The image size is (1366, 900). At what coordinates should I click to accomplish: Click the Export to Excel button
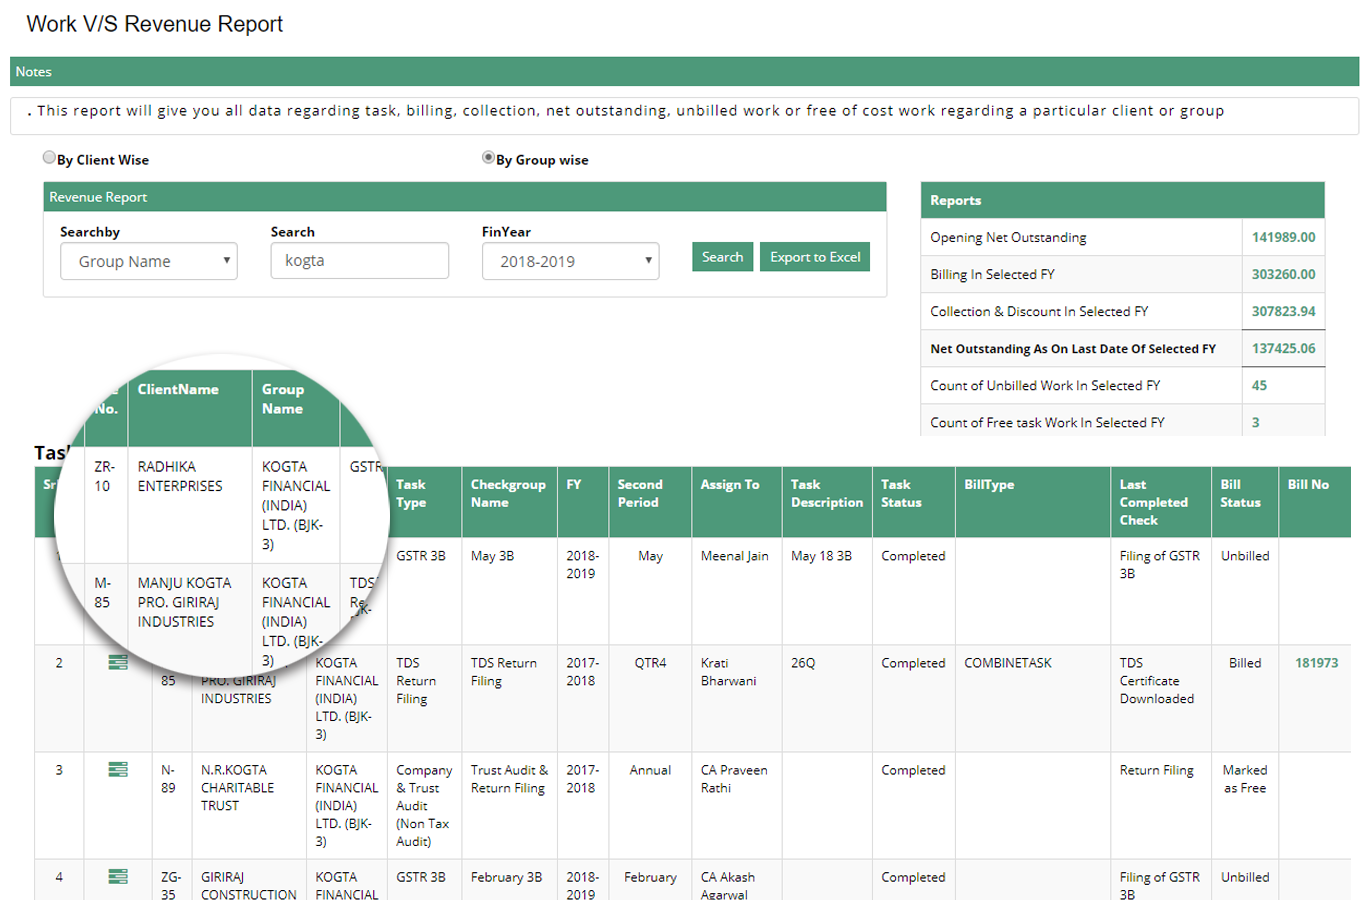coord(815,257)
